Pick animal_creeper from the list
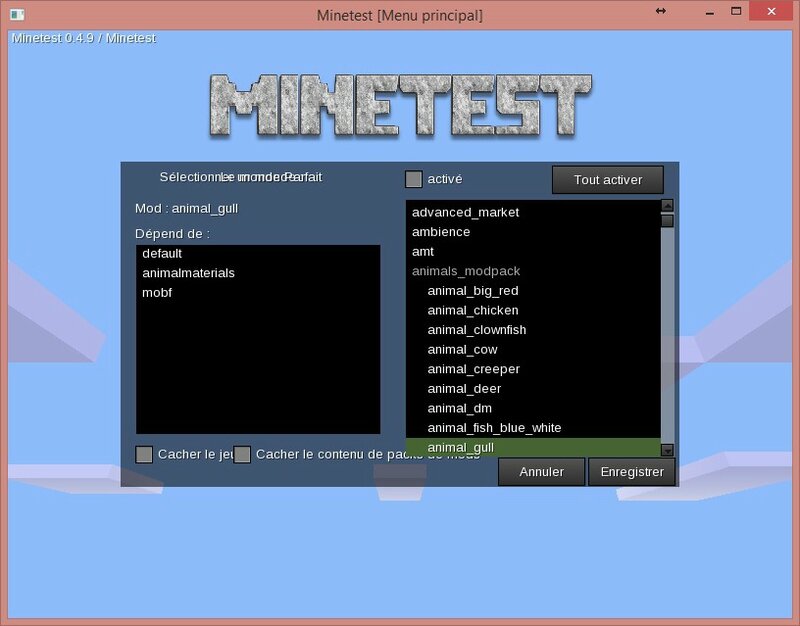 (473, 369)
